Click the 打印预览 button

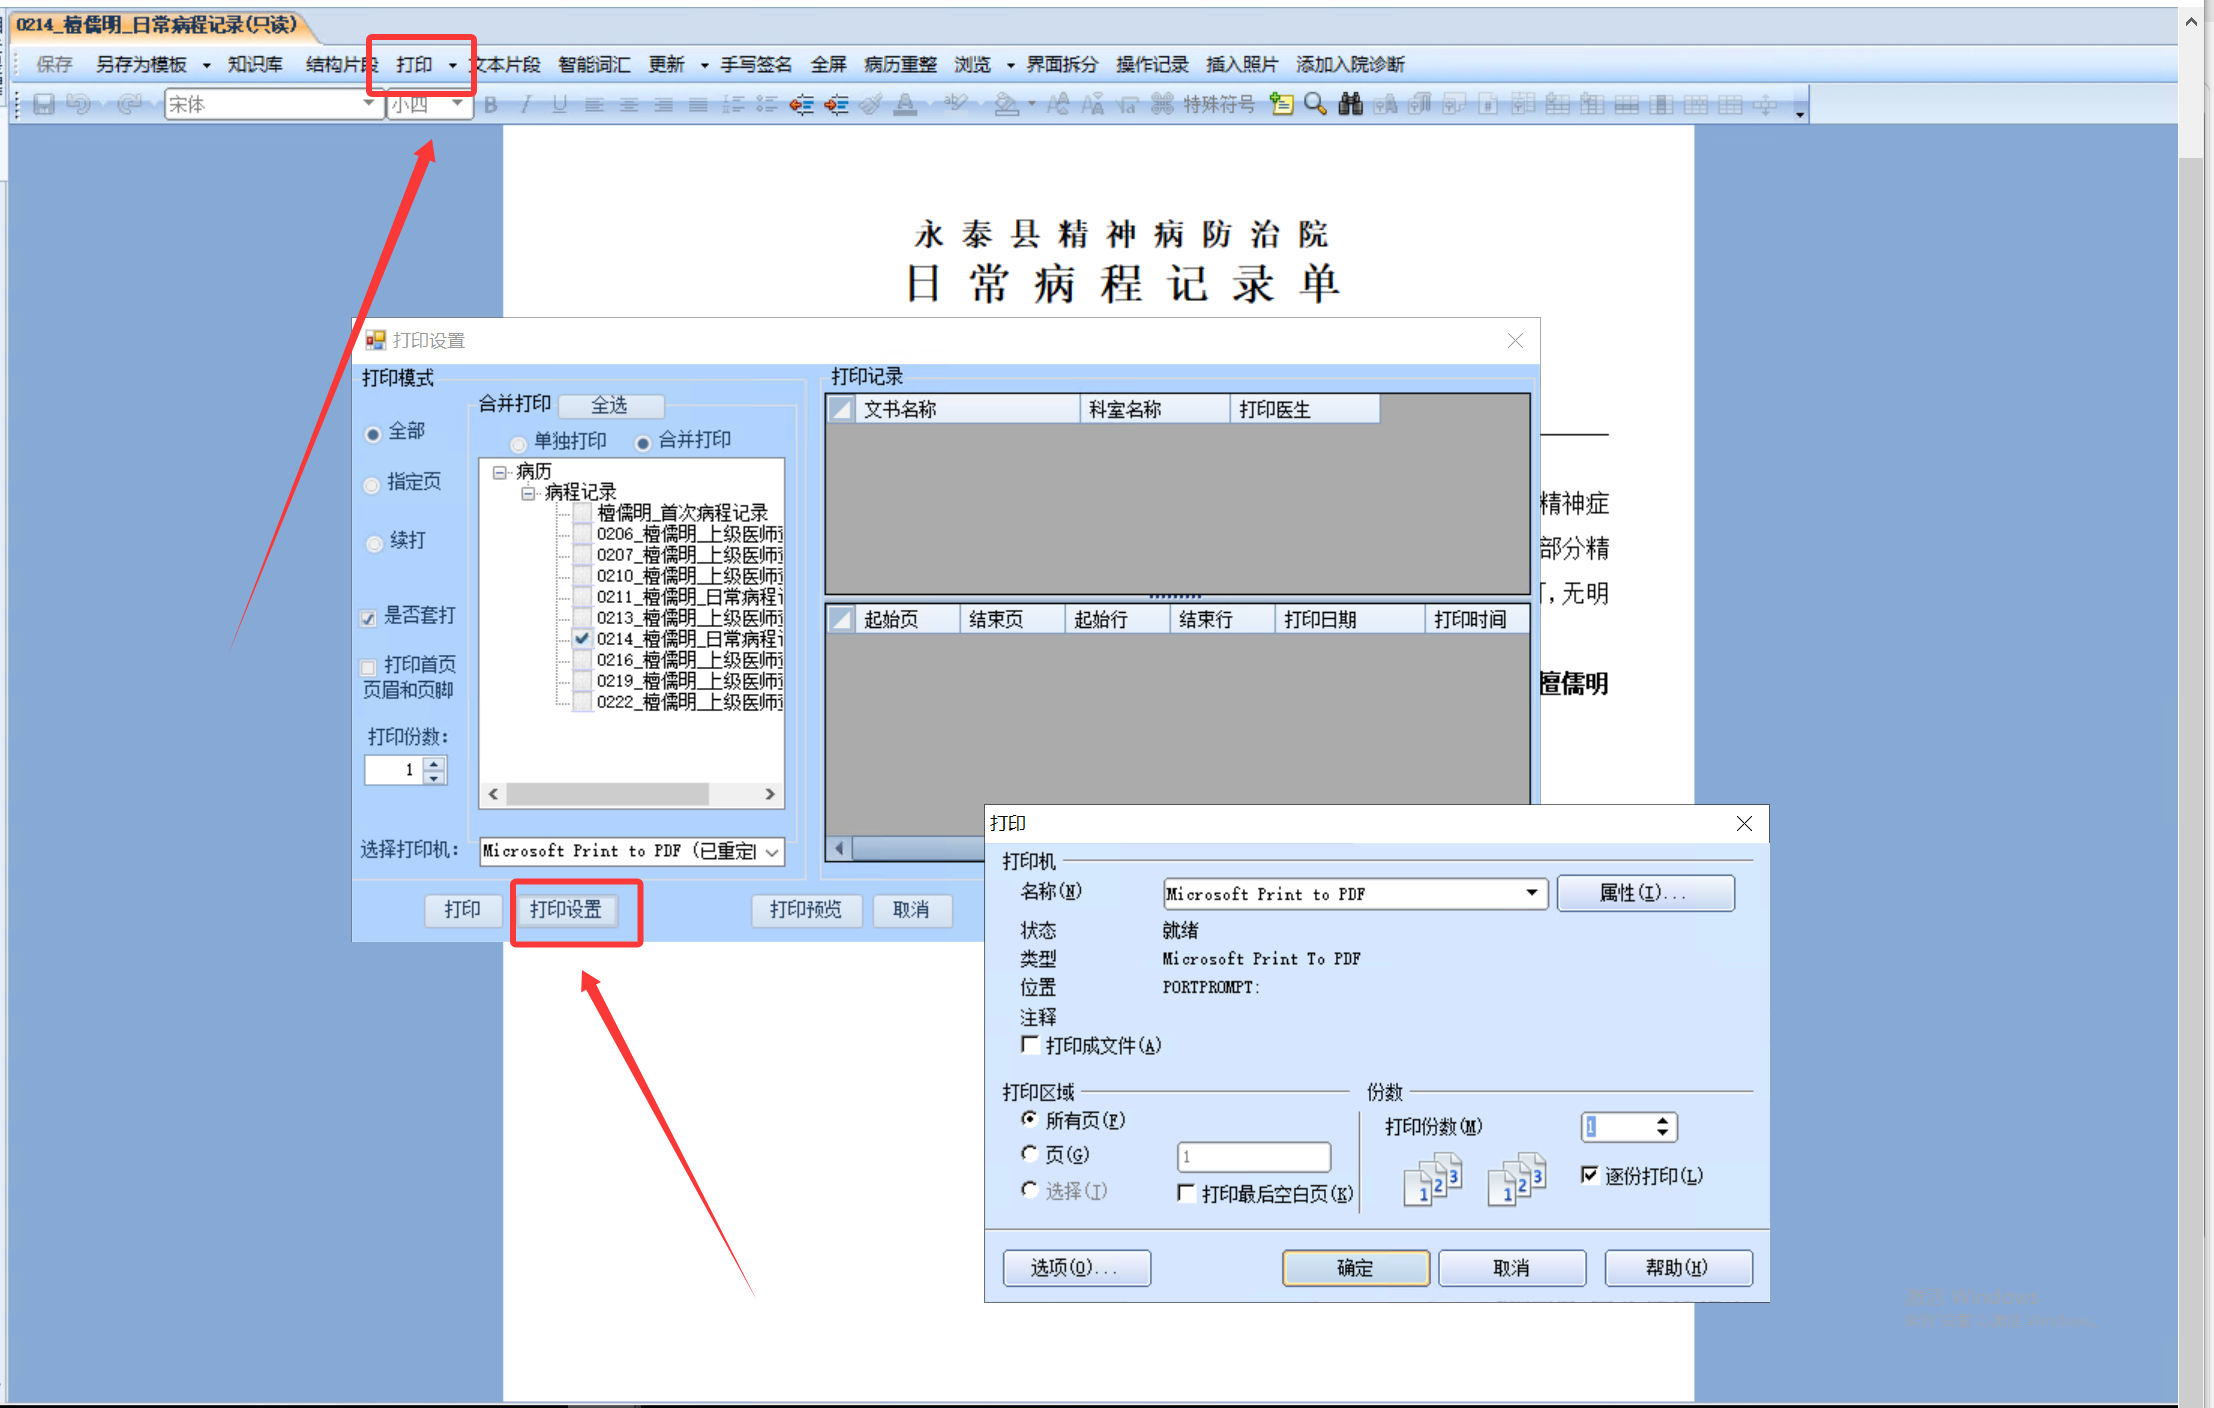click(806, 910)
